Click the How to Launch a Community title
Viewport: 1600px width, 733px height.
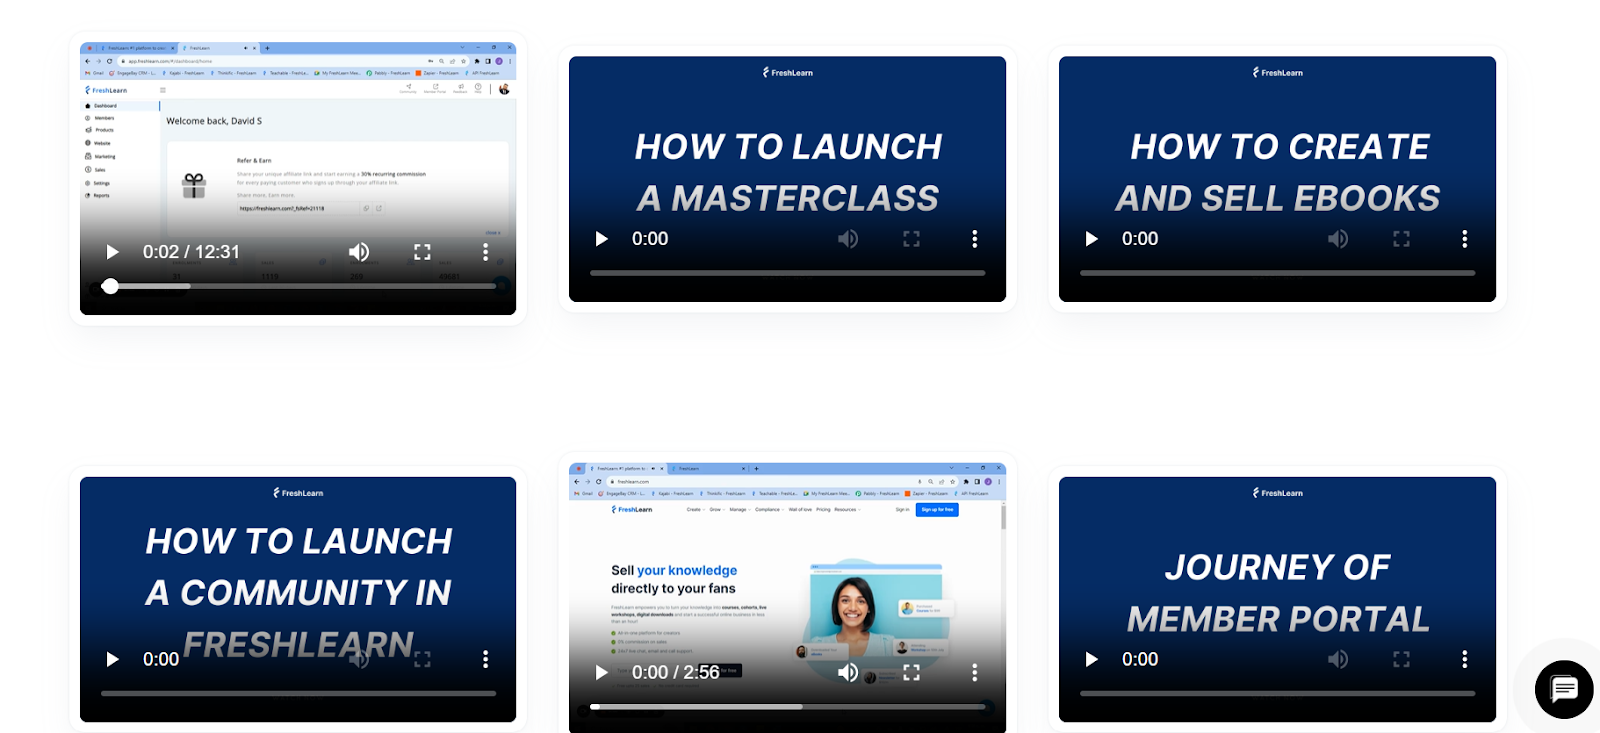point(298,592)
